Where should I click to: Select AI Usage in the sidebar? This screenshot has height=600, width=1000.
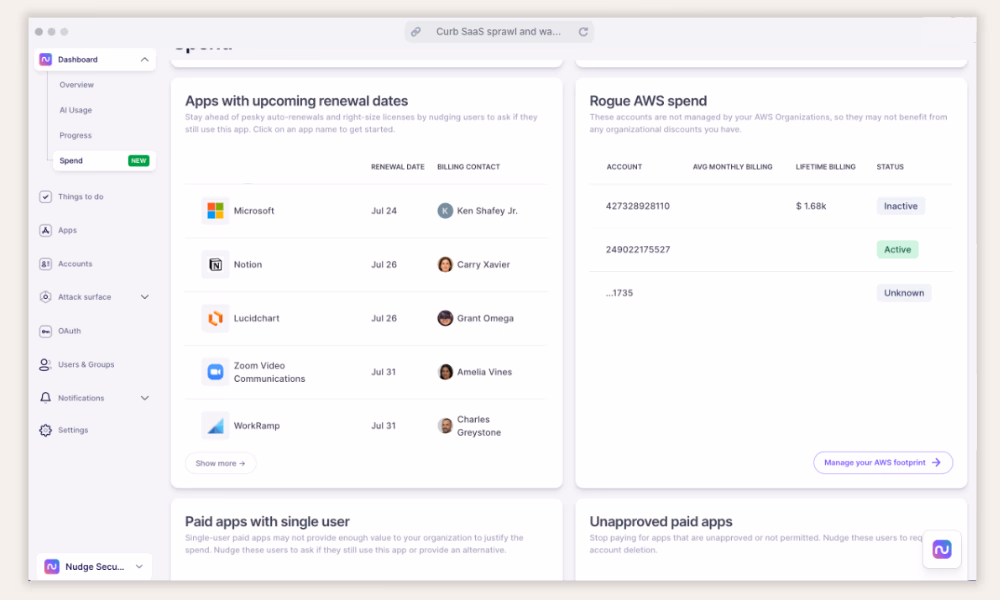75,110
